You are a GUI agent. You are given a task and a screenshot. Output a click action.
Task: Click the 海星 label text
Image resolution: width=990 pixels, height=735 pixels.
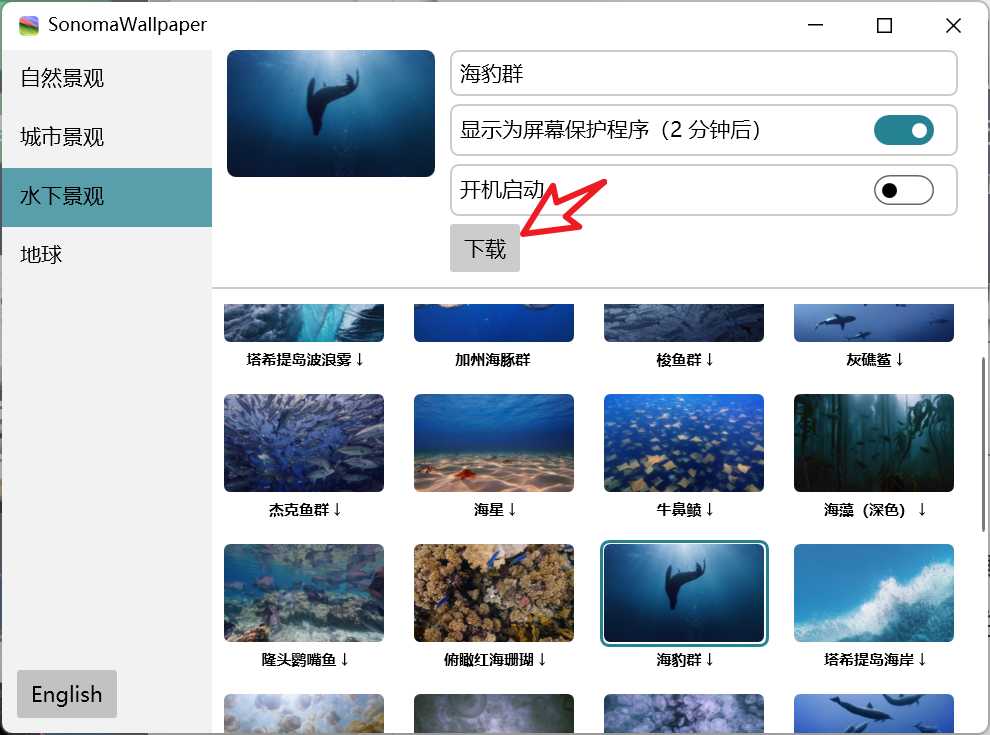(495, 510)
